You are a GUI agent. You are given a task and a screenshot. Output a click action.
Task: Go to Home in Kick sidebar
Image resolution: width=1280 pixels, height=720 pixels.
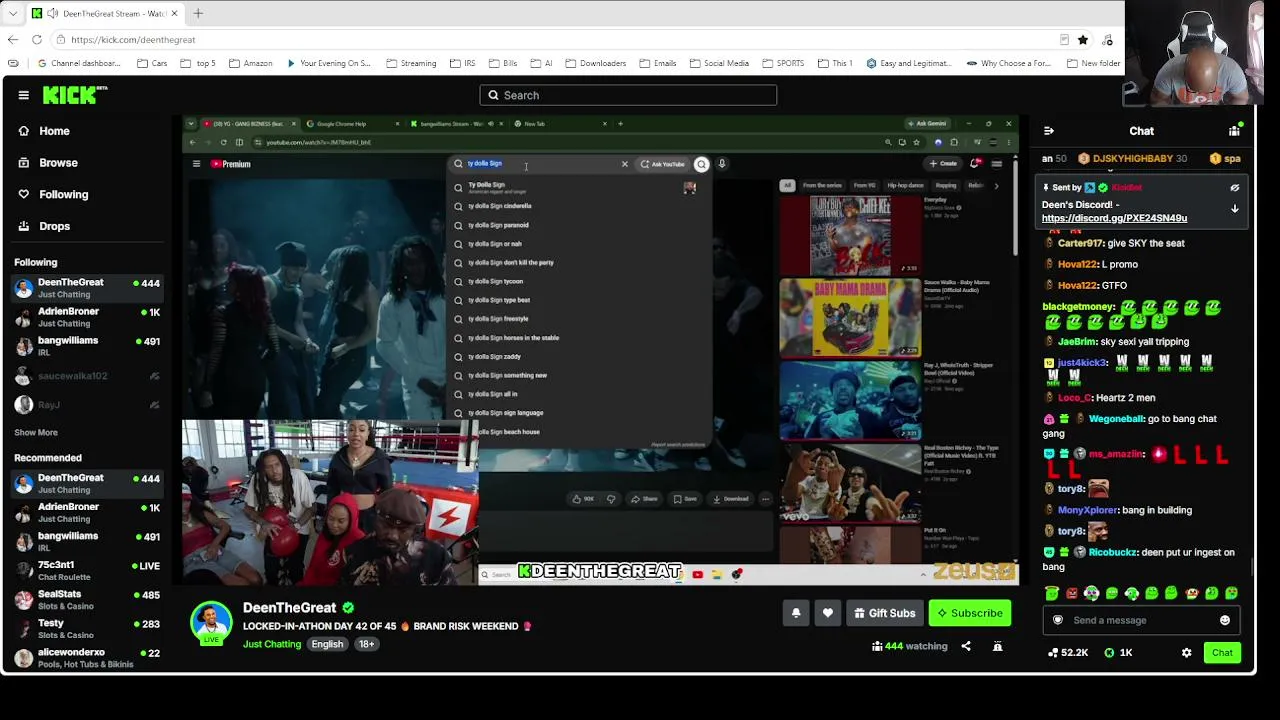(x=54, y=131)
